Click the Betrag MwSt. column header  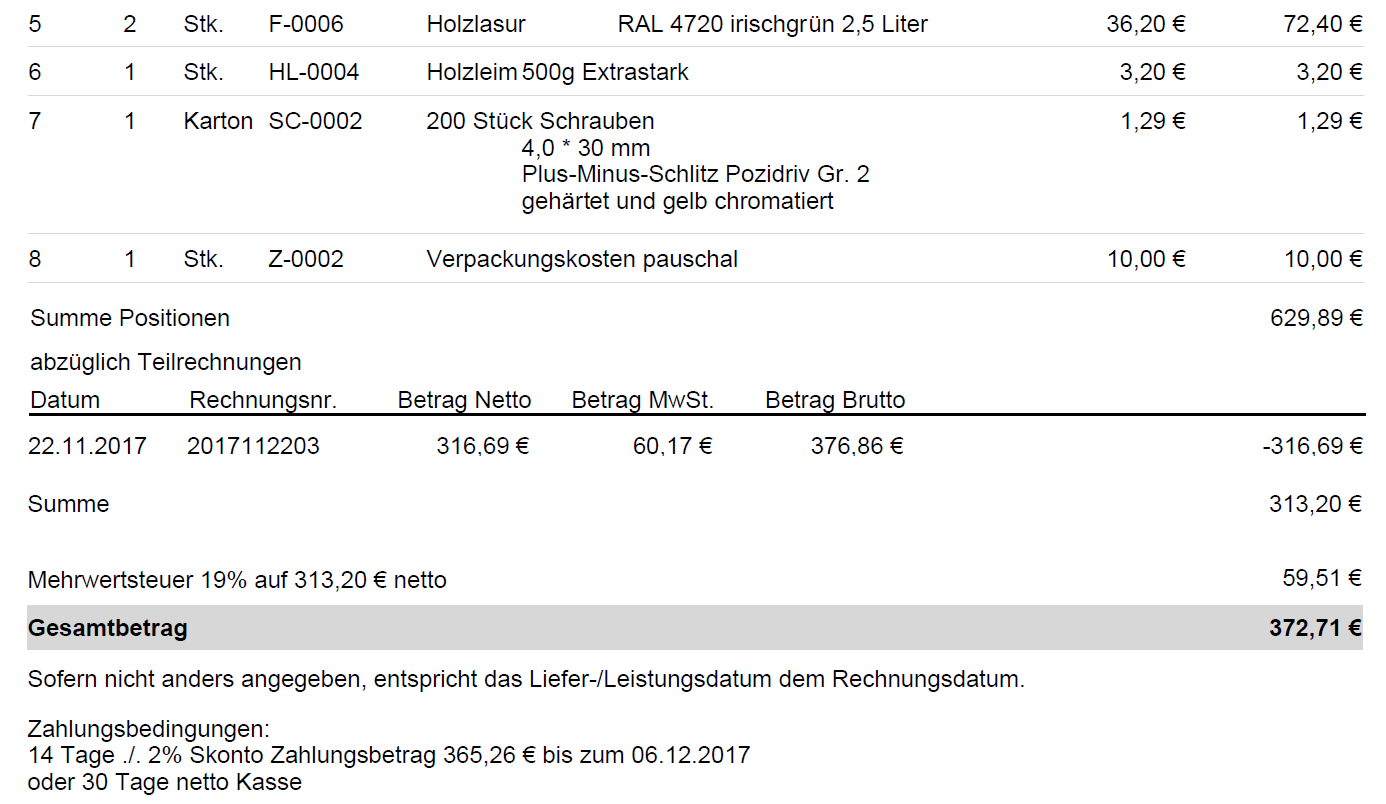click(x=642, y=401)
